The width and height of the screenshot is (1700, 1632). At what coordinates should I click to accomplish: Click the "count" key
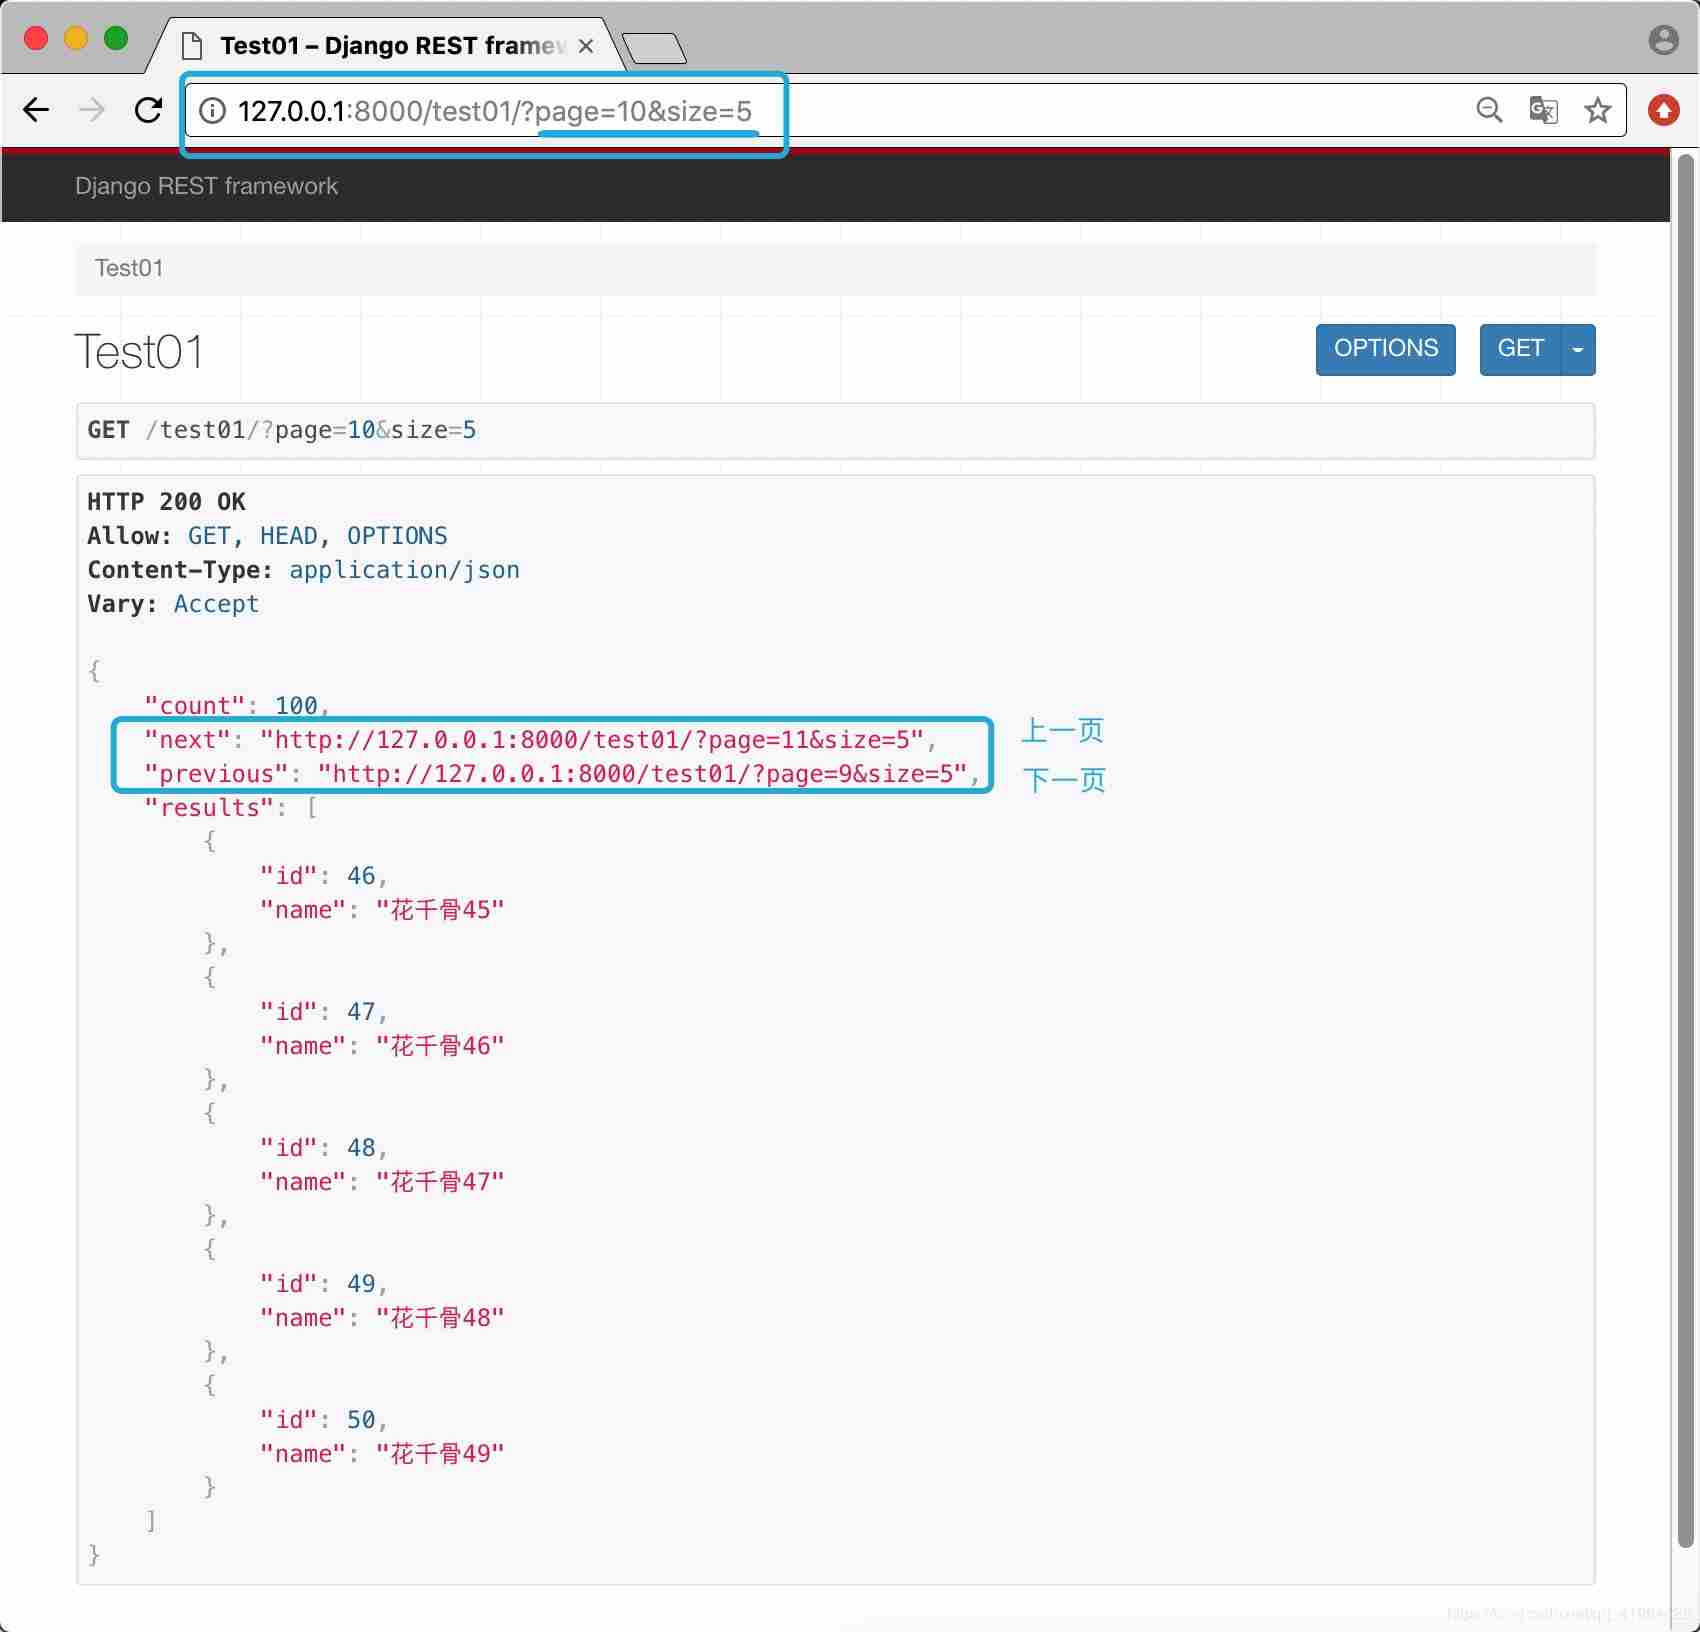[195, 706]
